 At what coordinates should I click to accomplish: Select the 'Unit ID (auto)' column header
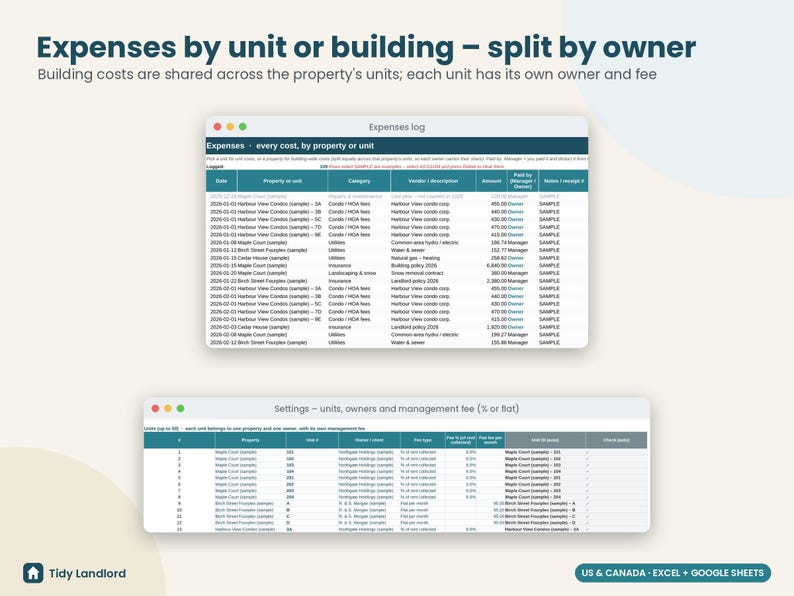[545, 440]
